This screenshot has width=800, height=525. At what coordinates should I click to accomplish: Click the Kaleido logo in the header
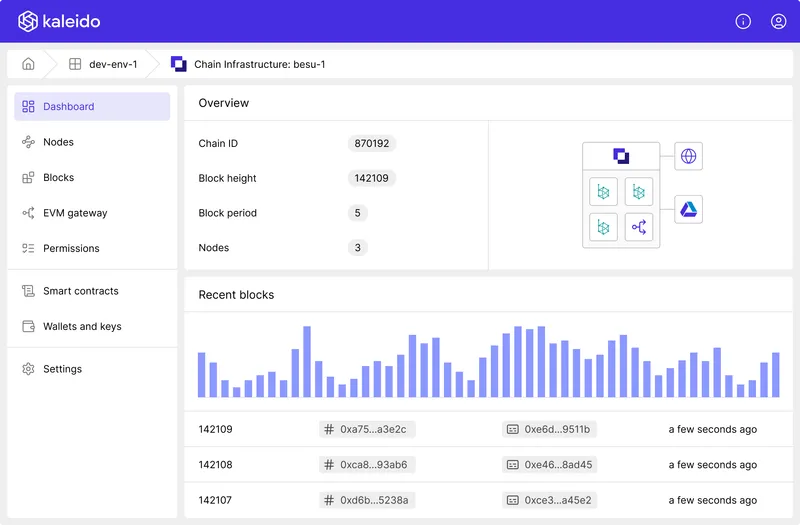59,21
